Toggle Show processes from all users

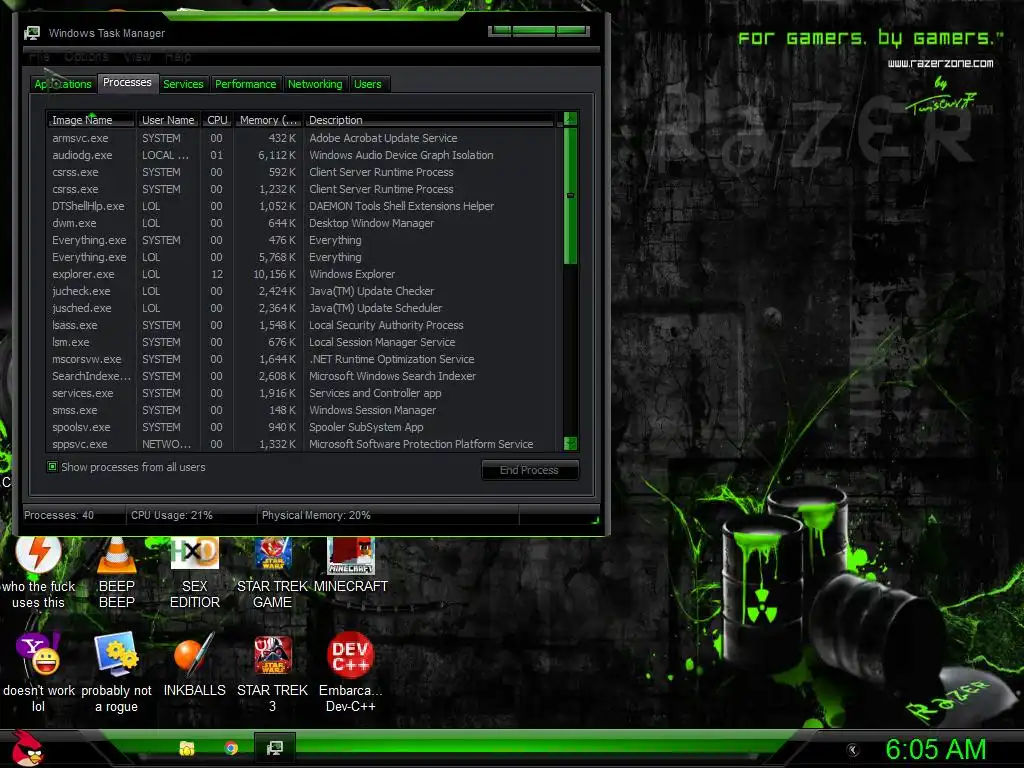[52, 466]
